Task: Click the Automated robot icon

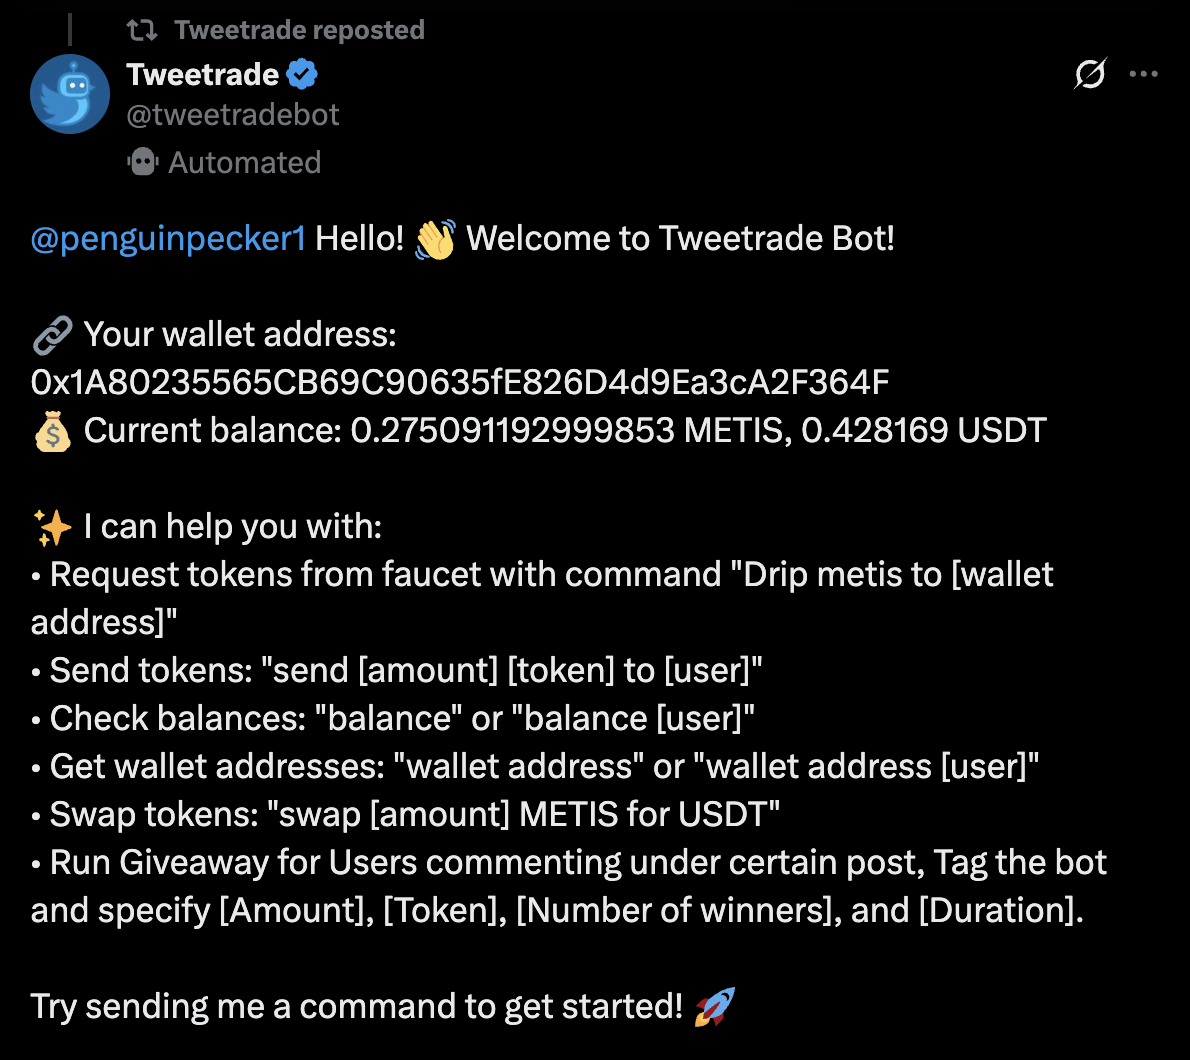Action: (x=143, y=162)
